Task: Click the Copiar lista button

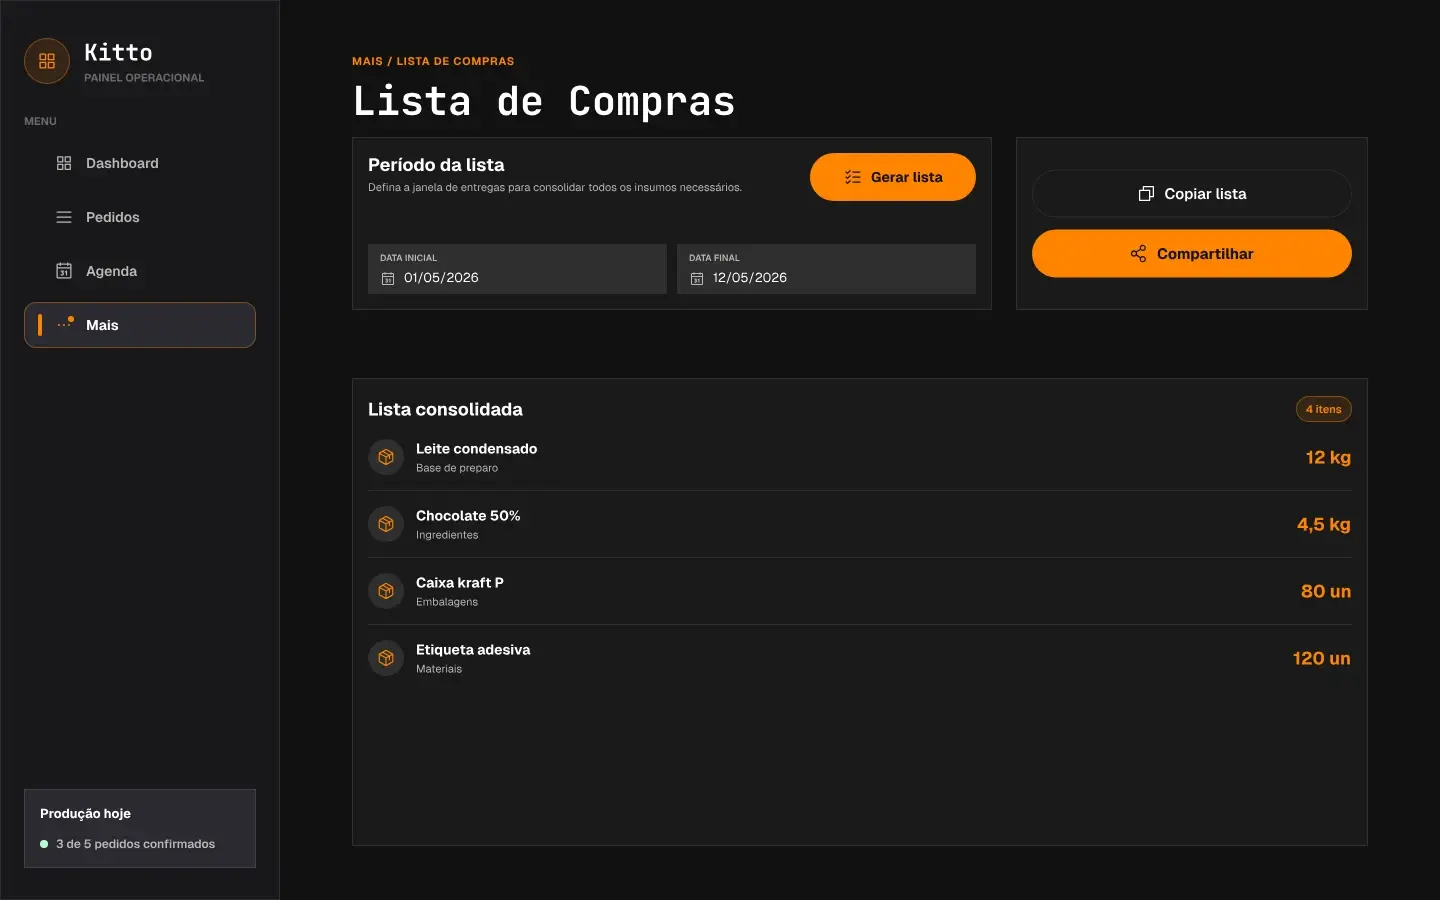Action: tap(1192, 194)
